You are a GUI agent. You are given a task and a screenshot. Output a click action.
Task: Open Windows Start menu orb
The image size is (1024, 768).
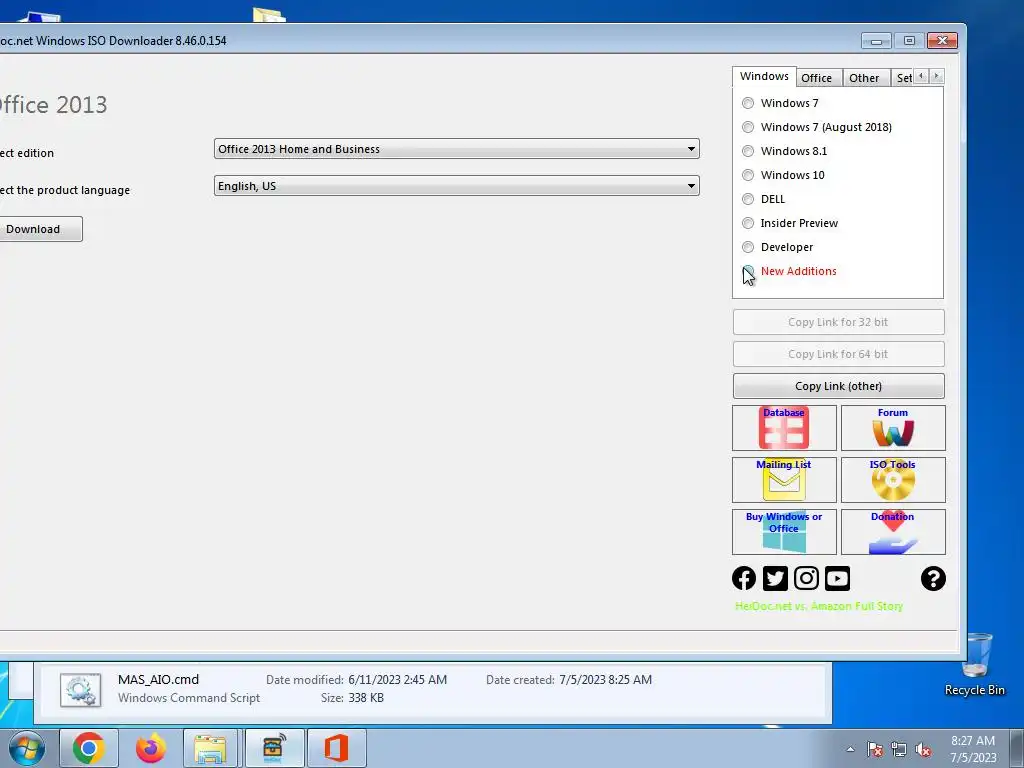click(x=27, y=748)
